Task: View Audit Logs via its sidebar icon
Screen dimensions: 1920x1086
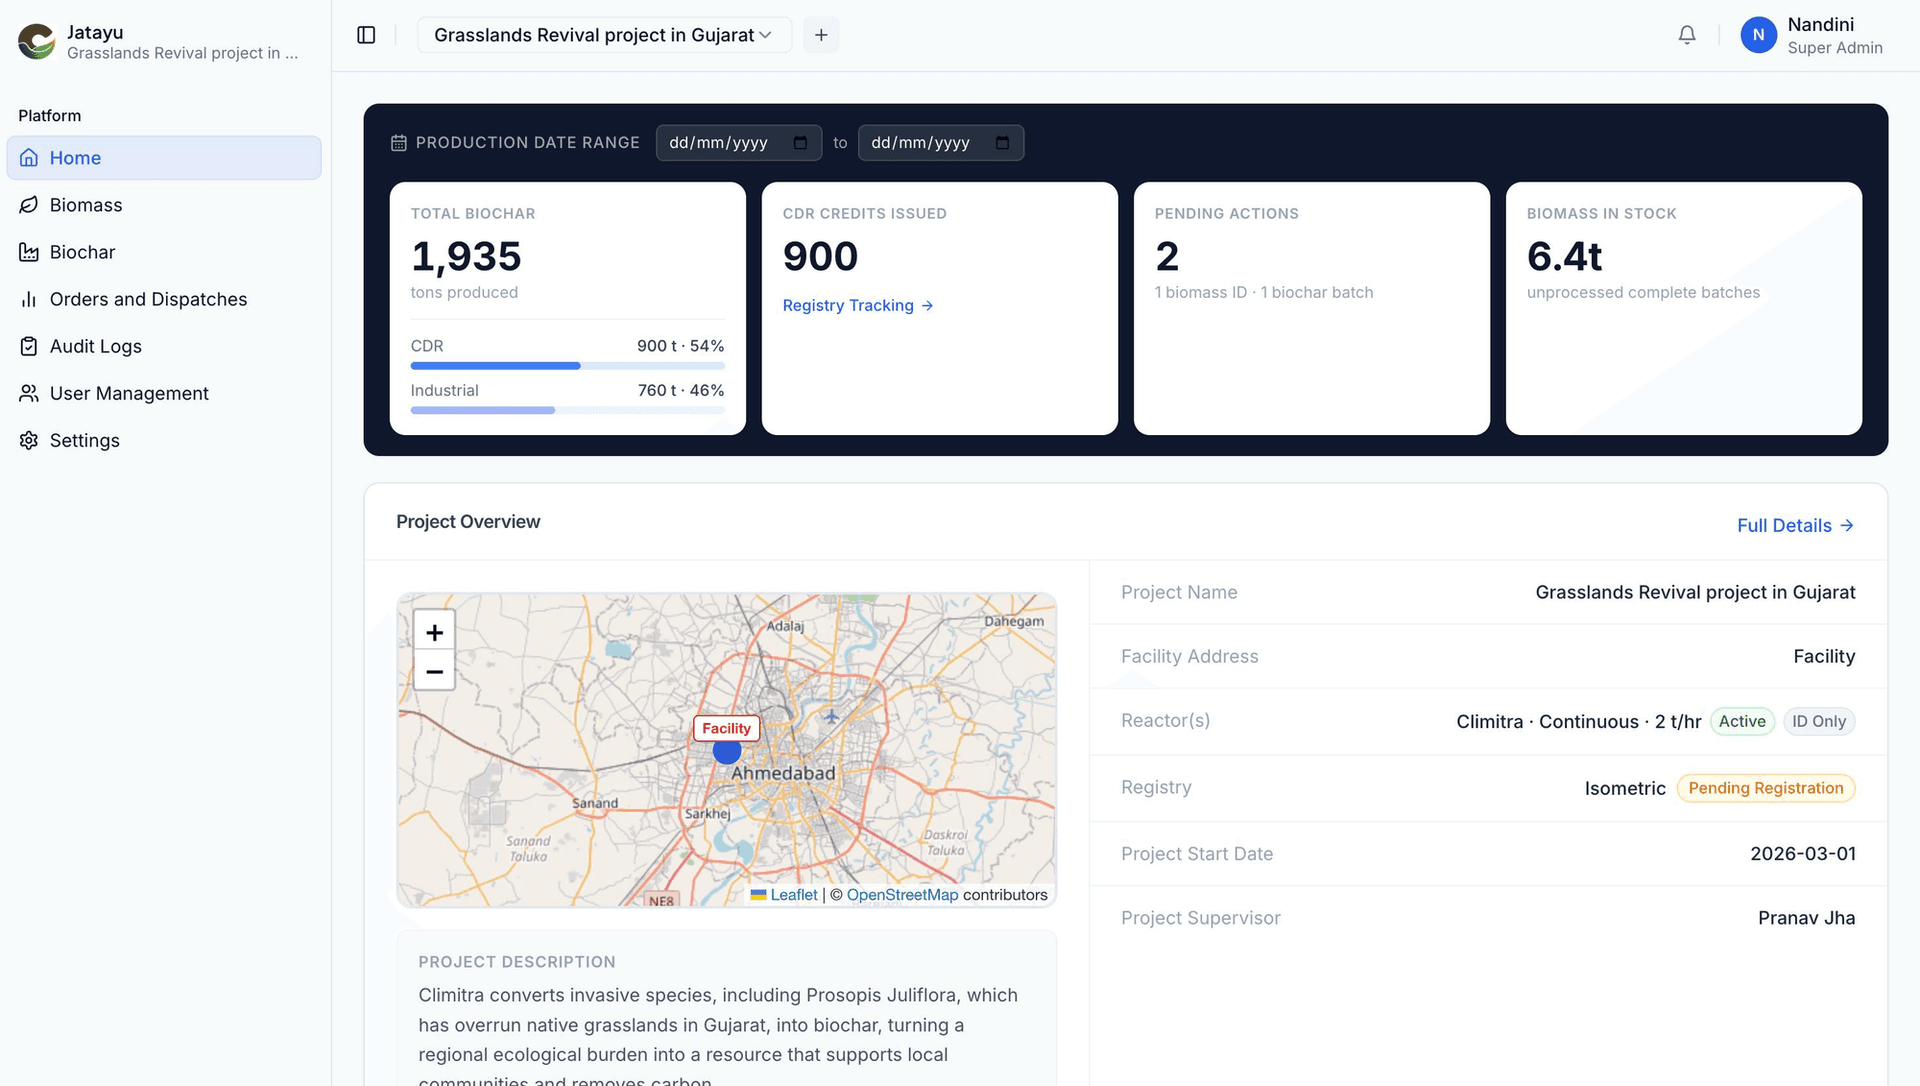Action: pyautogui.click(x=30, y=346)
